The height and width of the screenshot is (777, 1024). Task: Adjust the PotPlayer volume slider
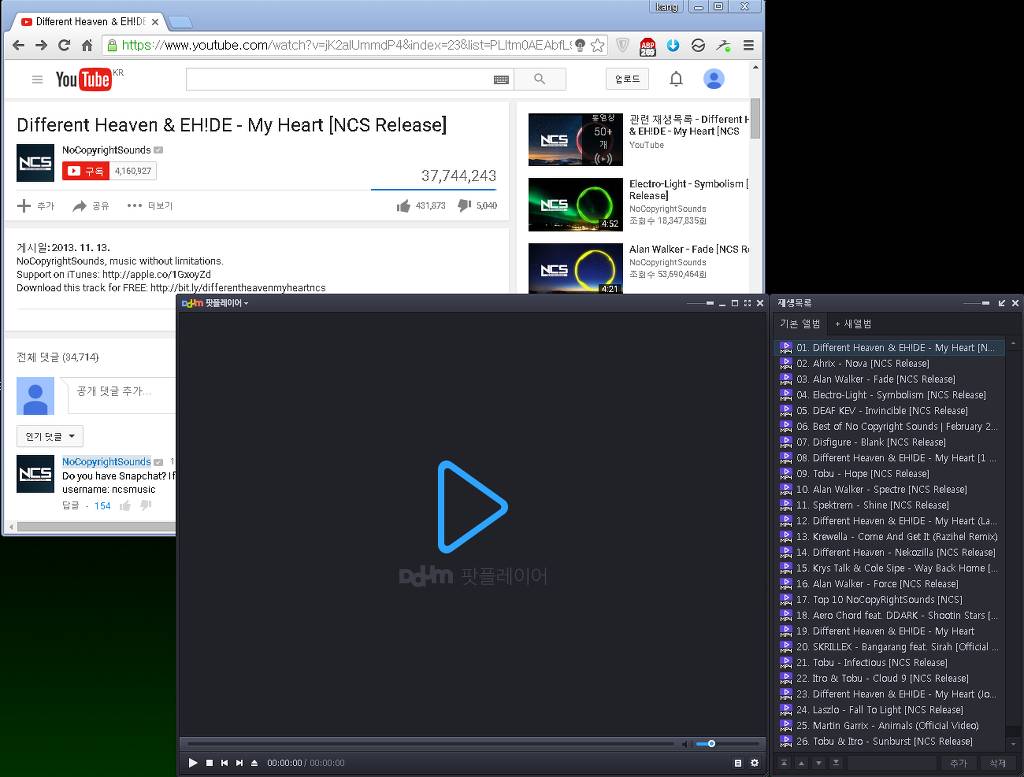712,744
